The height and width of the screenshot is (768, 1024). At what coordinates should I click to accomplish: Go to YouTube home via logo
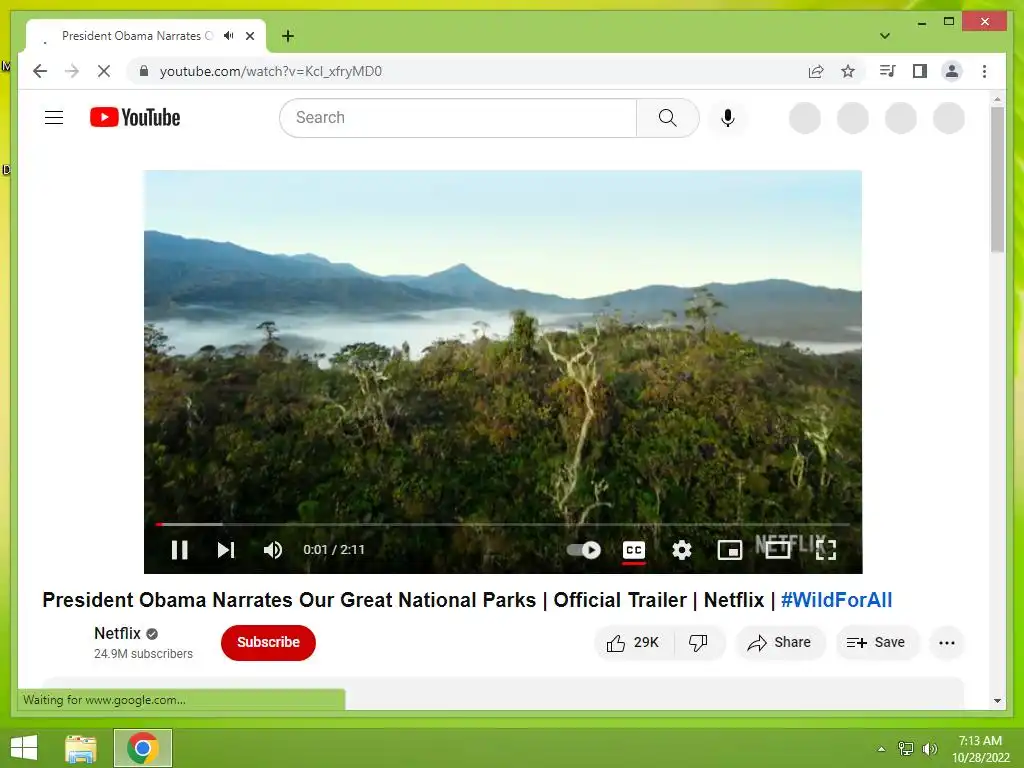[135, 118]
